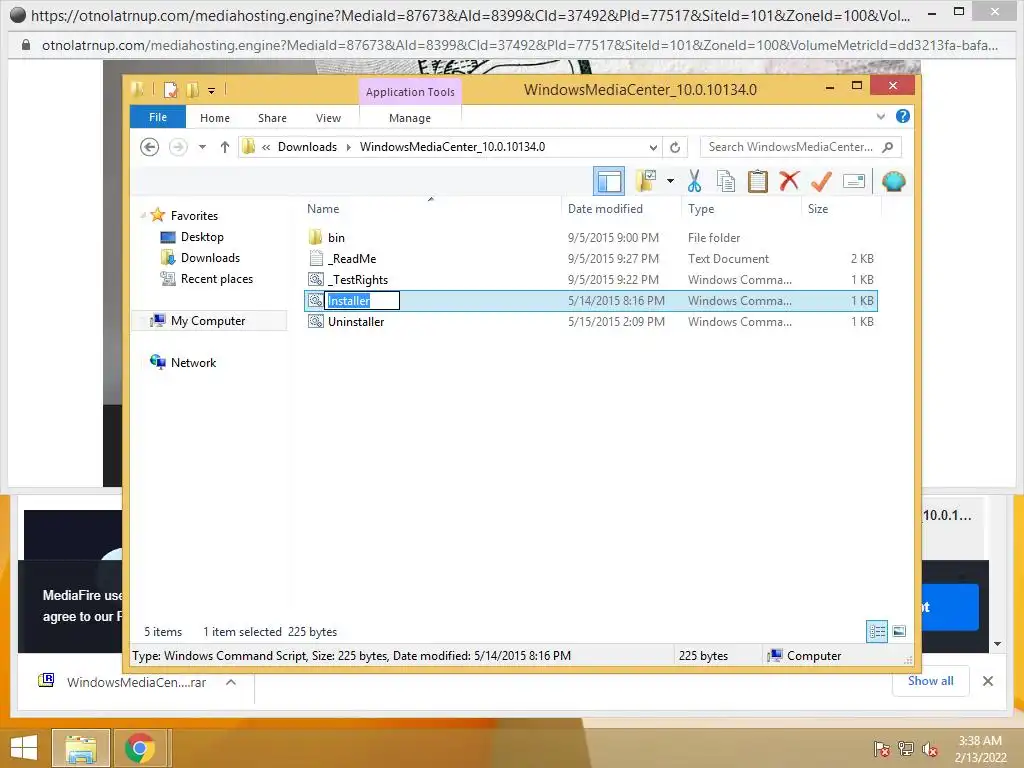Click the Cut scissors icon
1024x768 pixels.
[694, 181]
